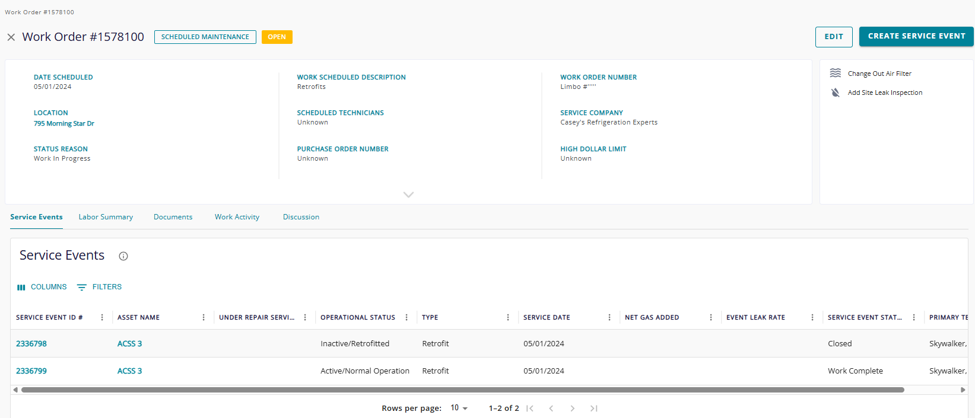Sort by Type column header
975x418 pixels.
430,317
